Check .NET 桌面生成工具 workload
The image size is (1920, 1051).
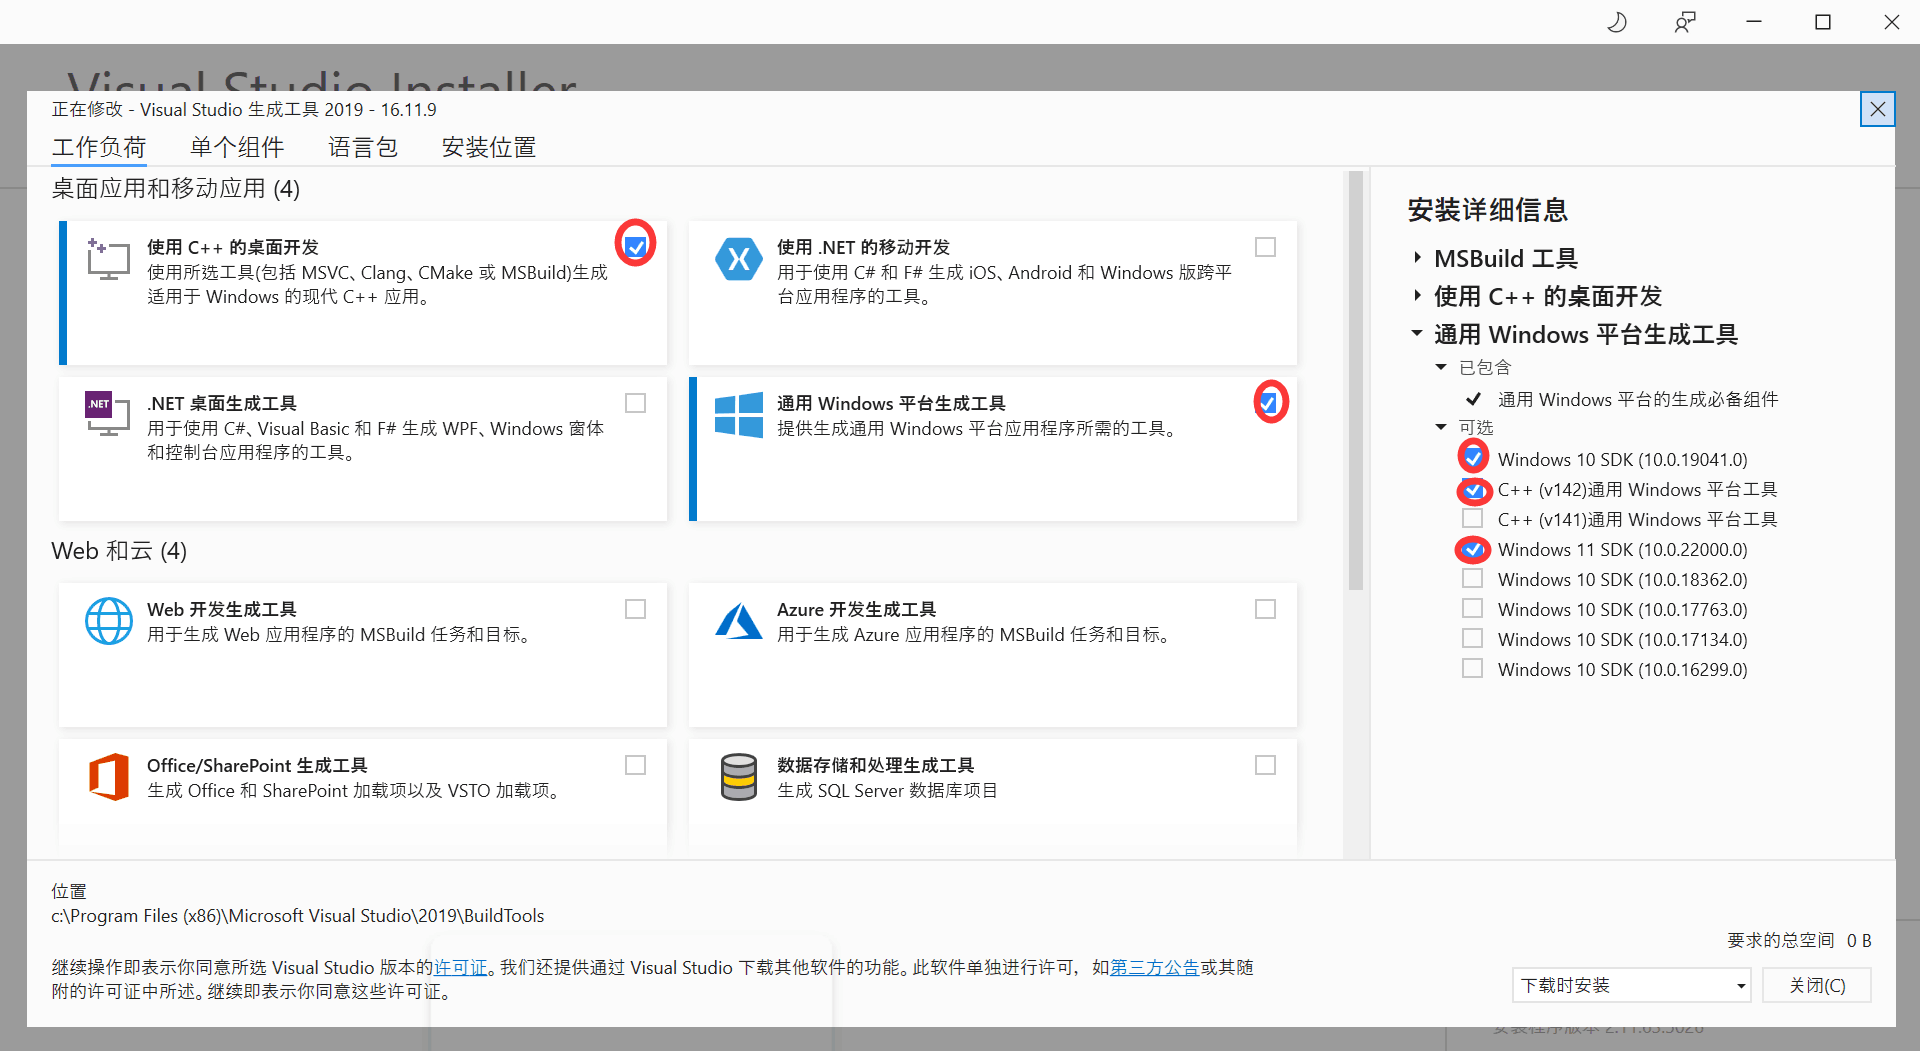point(635,402)
